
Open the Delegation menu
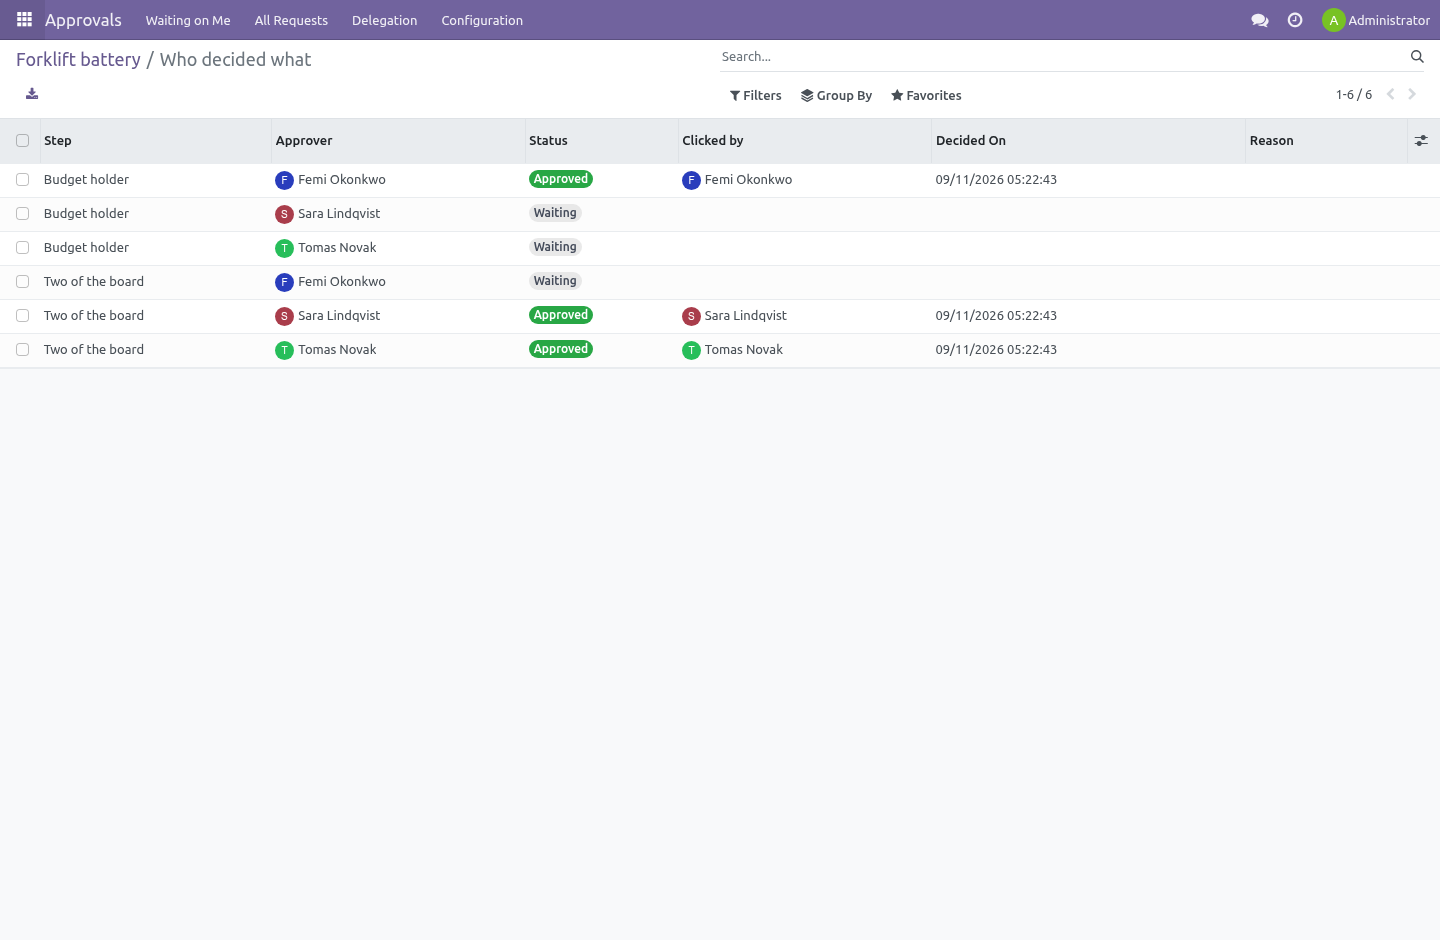(385, 20)
